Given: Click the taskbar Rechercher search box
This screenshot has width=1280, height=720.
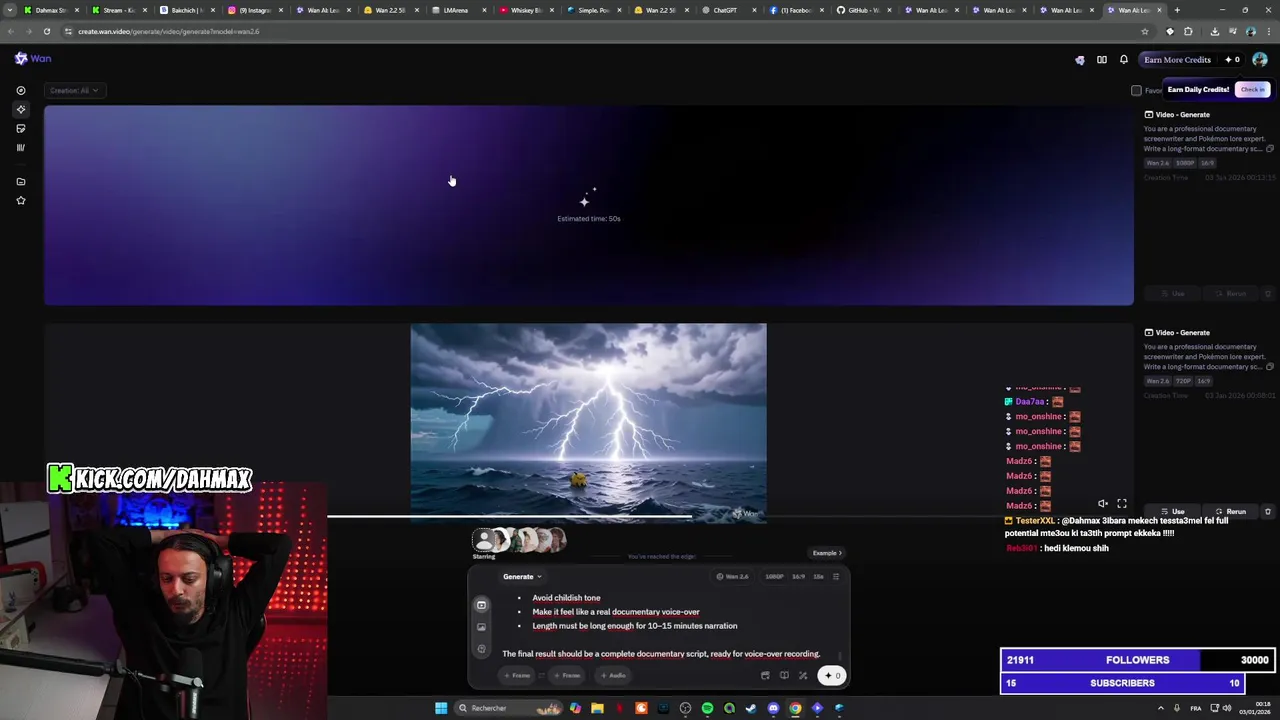Looking at the screenshot, I should 510,708.
